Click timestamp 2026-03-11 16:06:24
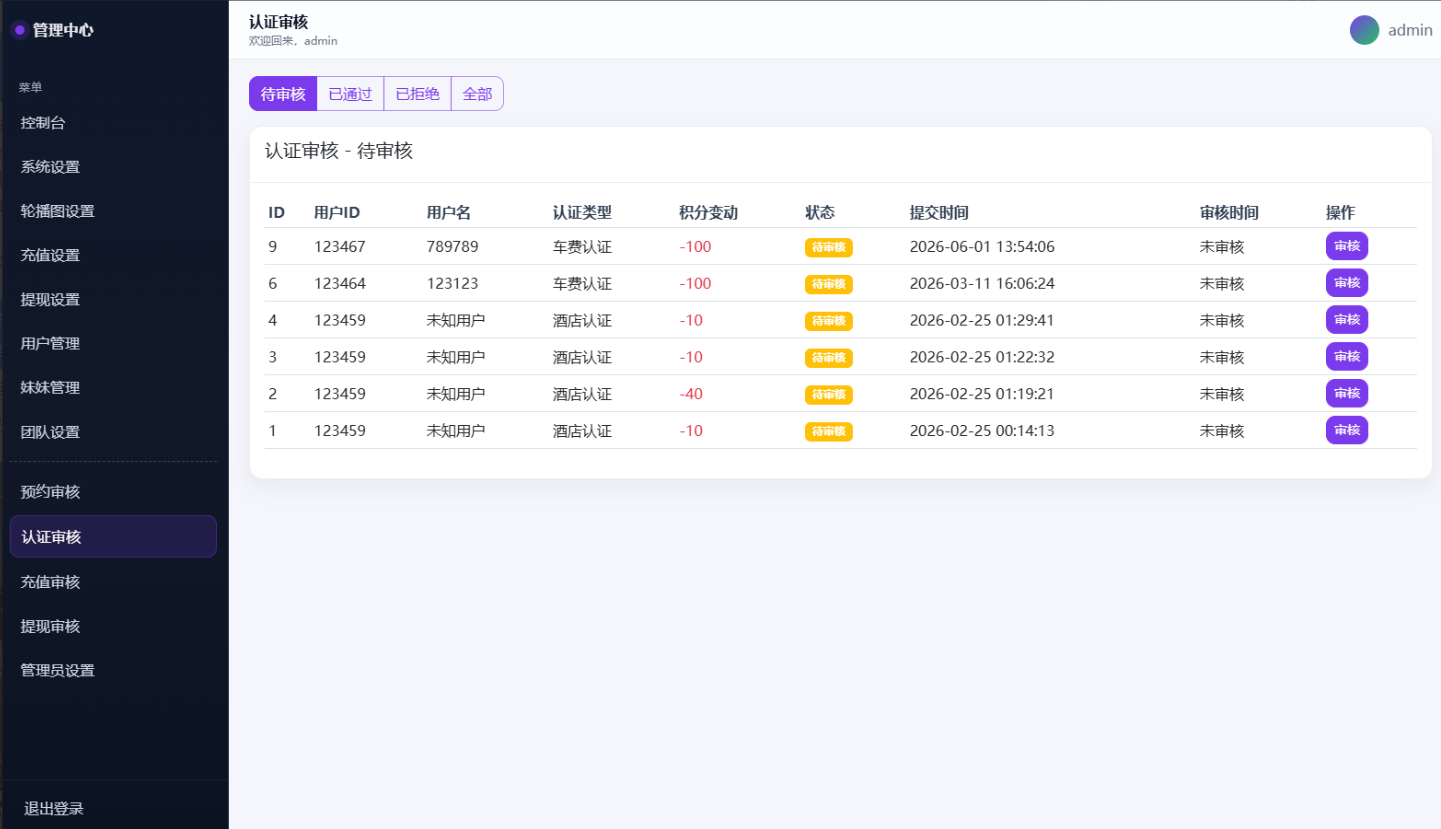 (982, 284)
